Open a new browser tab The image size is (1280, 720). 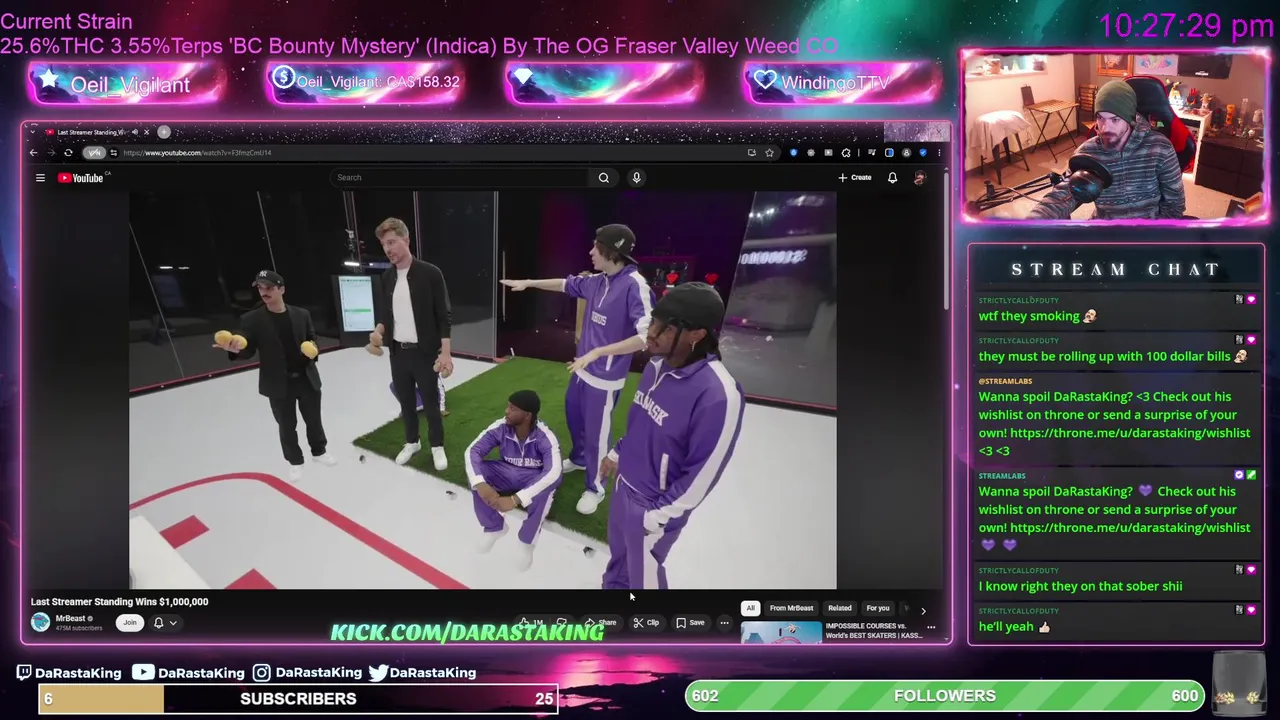164,132
